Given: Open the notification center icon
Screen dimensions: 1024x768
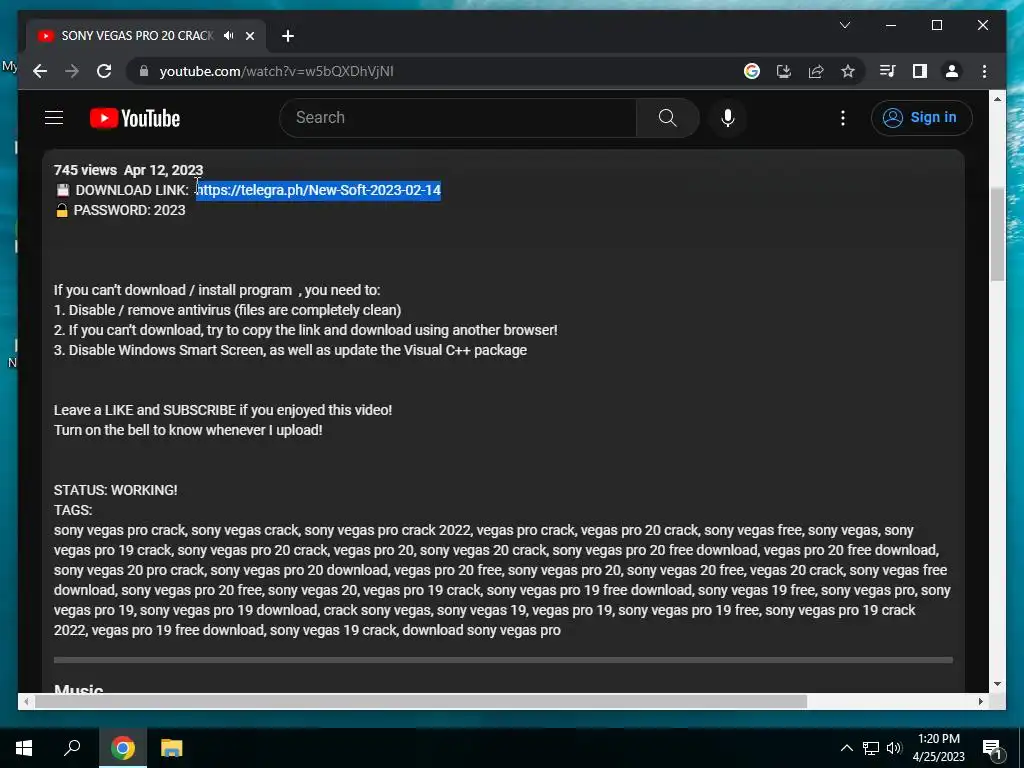Looking at the screenshot, I should click(x=992, y=749).
